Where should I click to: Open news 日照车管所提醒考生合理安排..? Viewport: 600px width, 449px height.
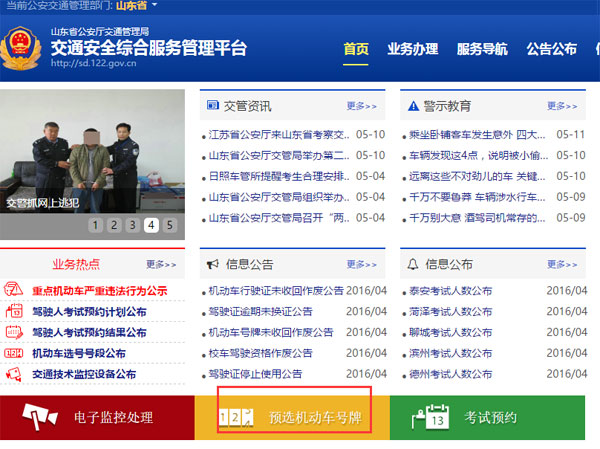tap(279, 176)
